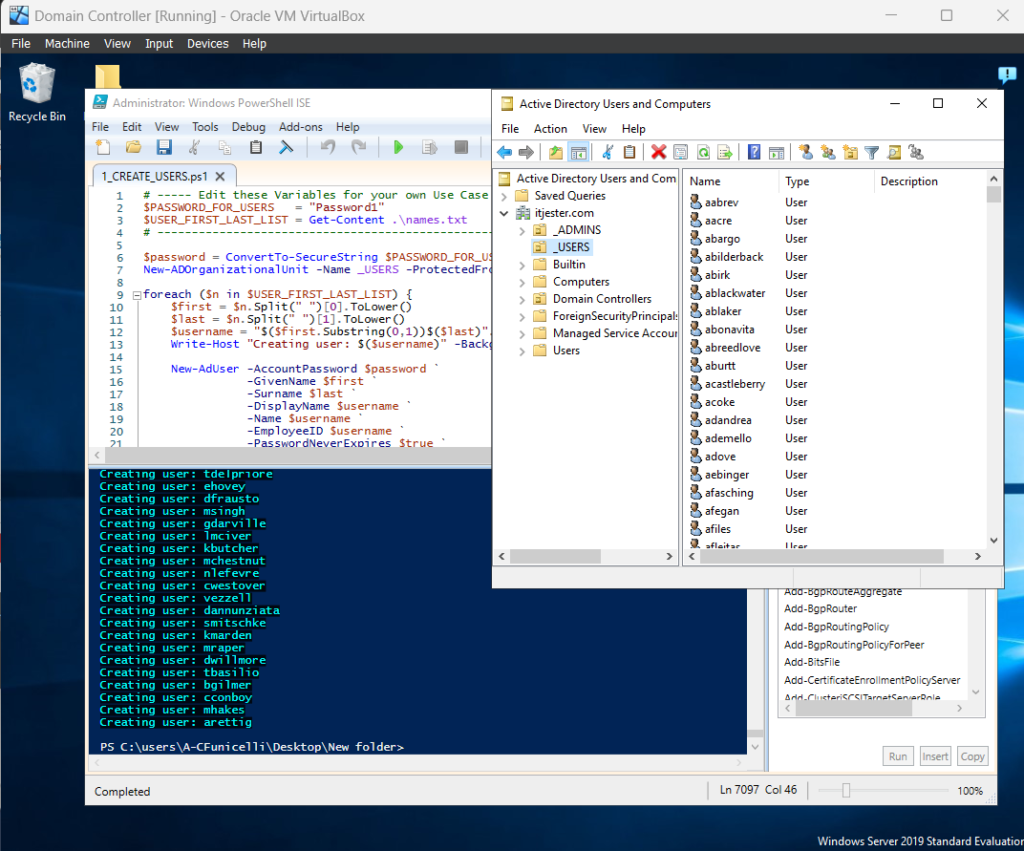Open the Debug menu in PowerShell ISE

[248, 127]
